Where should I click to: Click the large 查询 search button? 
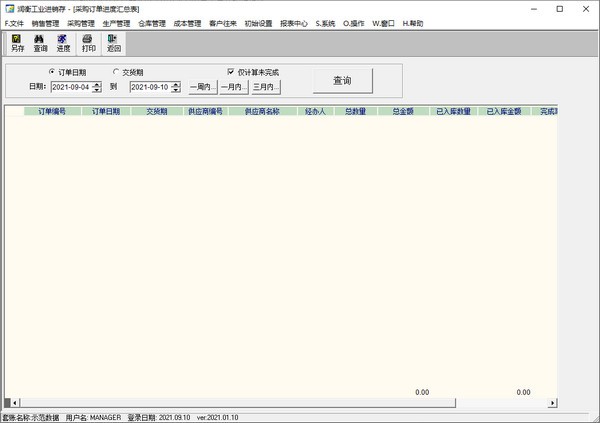341,80
